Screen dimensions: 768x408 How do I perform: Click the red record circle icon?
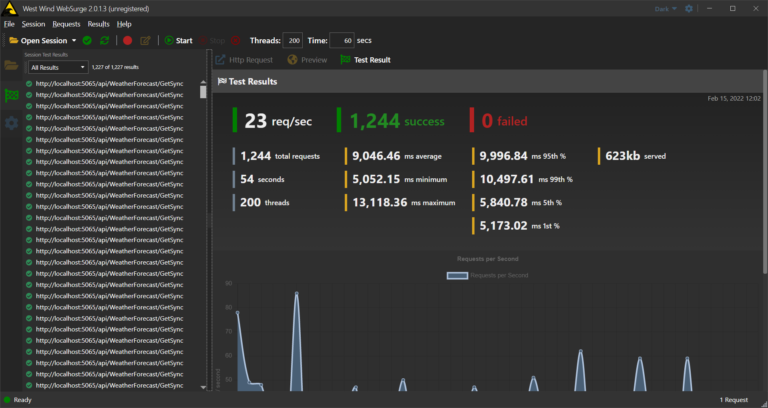click(x=127, y=41)
